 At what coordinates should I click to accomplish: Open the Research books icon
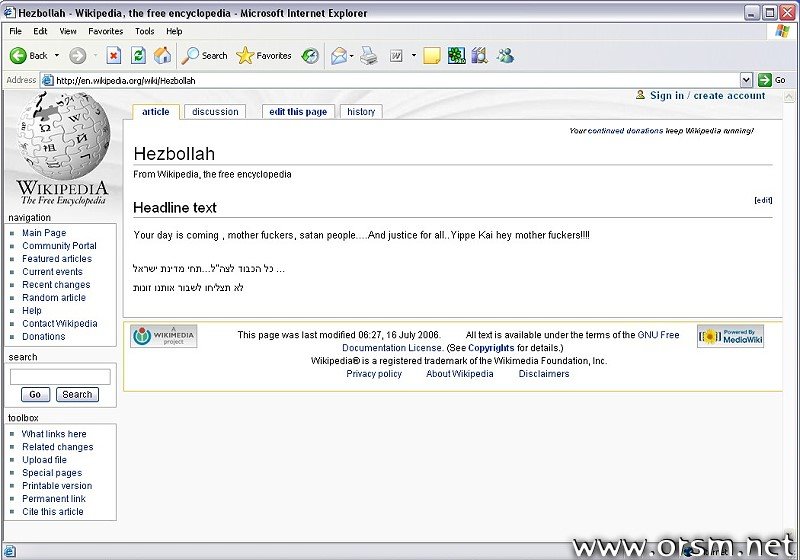480,56
